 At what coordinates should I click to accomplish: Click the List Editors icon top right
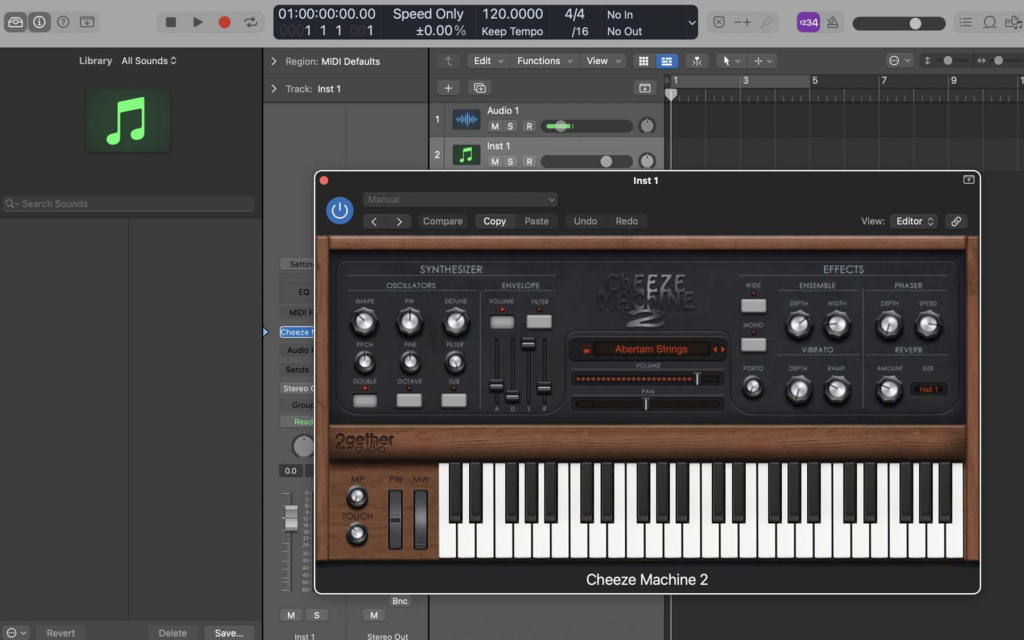tap(966, 22)
